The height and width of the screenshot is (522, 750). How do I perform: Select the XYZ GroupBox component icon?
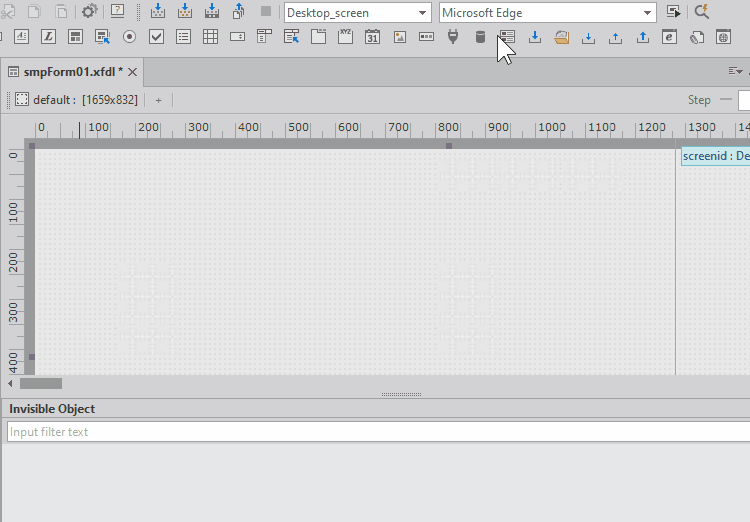[x=345, y=37]
